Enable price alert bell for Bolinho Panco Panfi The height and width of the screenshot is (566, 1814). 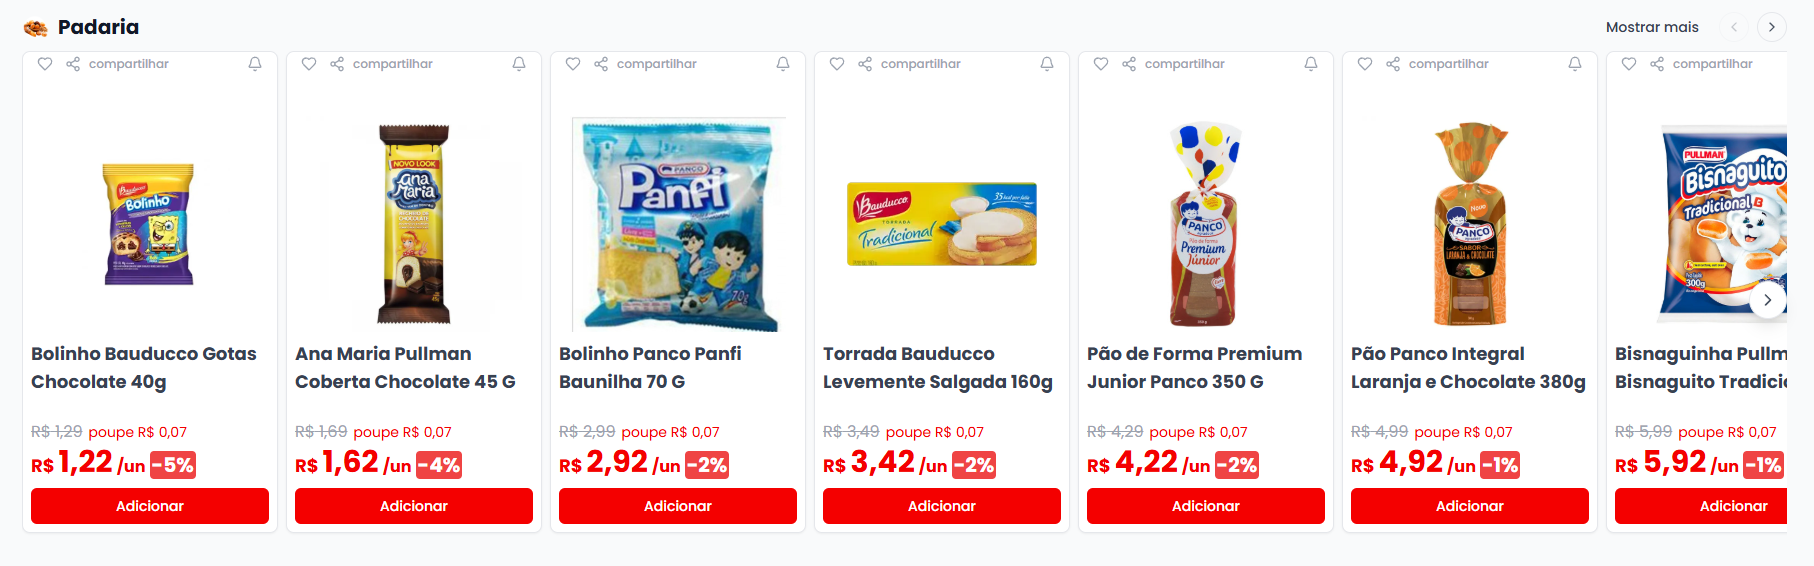tap(783, 64)
